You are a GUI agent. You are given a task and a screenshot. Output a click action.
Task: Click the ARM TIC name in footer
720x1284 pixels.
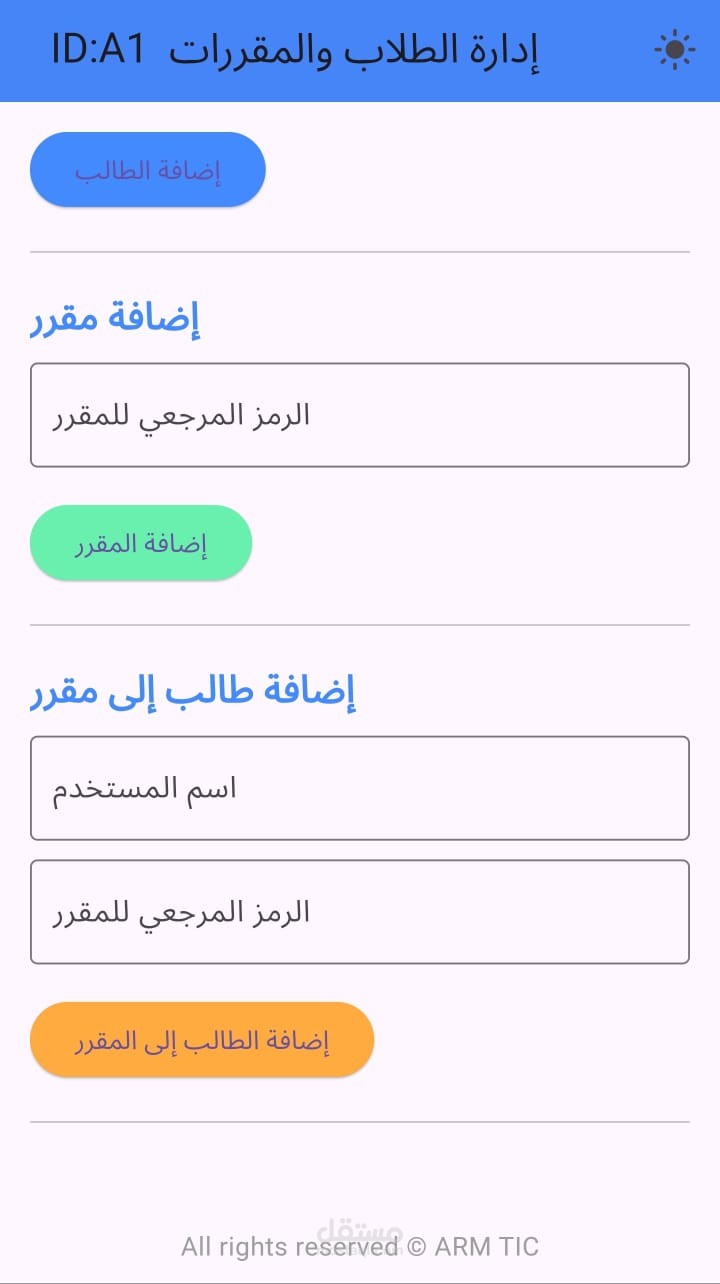pyautogui.click(x=487, y=1247)
